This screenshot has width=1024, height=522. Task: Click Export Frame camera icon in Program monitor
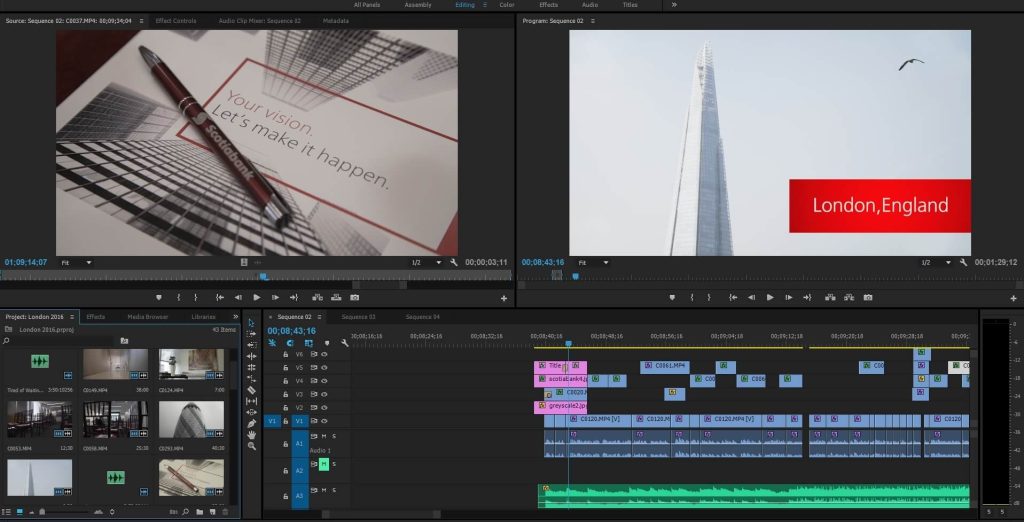(868, 297)
